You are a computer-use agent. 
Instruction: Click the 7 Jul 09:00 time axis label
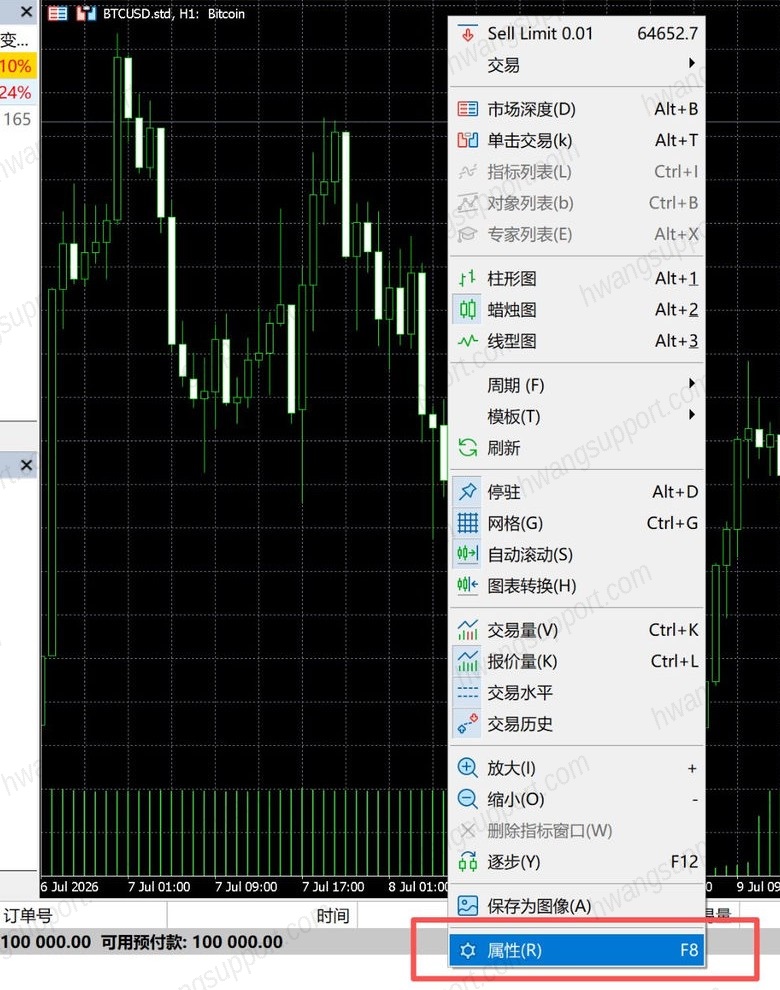click(x=246, y=886)
